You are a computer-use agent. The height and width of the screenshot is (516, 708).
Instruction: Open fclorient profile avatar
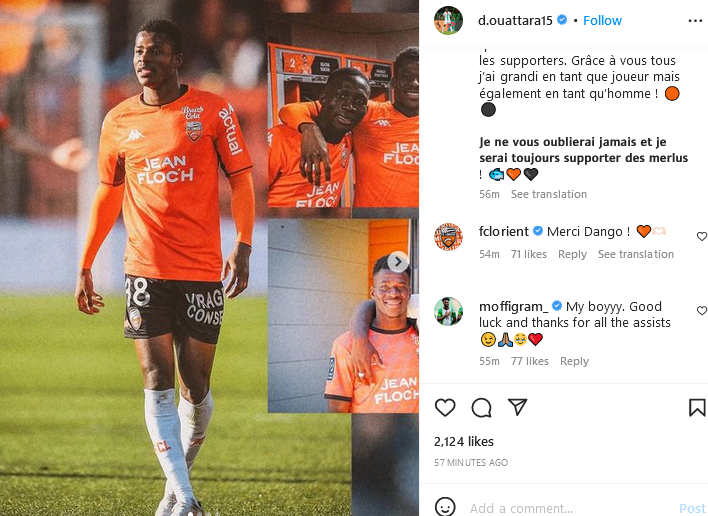click(x=448, y=237)
